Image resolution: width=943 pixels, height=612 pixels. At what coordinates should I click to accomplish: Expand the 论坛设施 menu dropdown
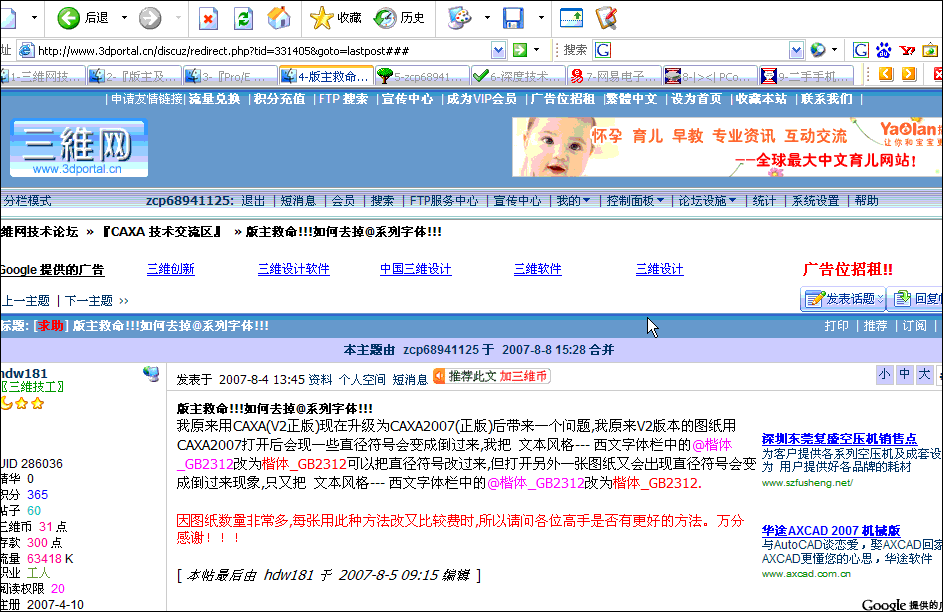[733, 201]
